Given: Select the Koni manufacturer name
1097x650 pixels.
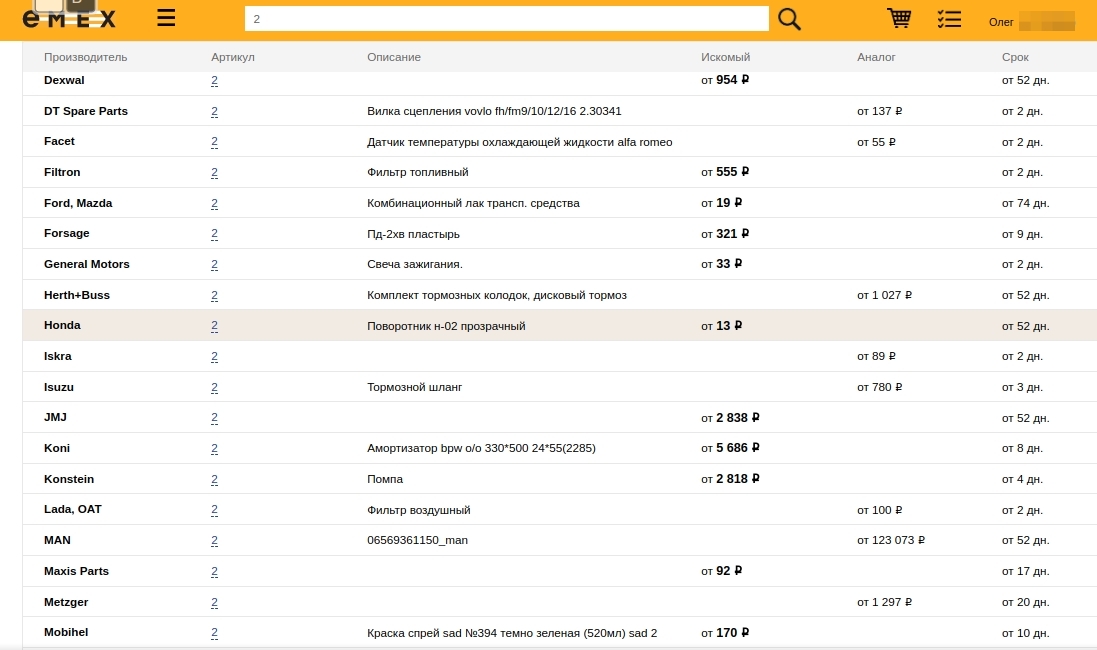Looking at the screenshot, I should point(57,448).
